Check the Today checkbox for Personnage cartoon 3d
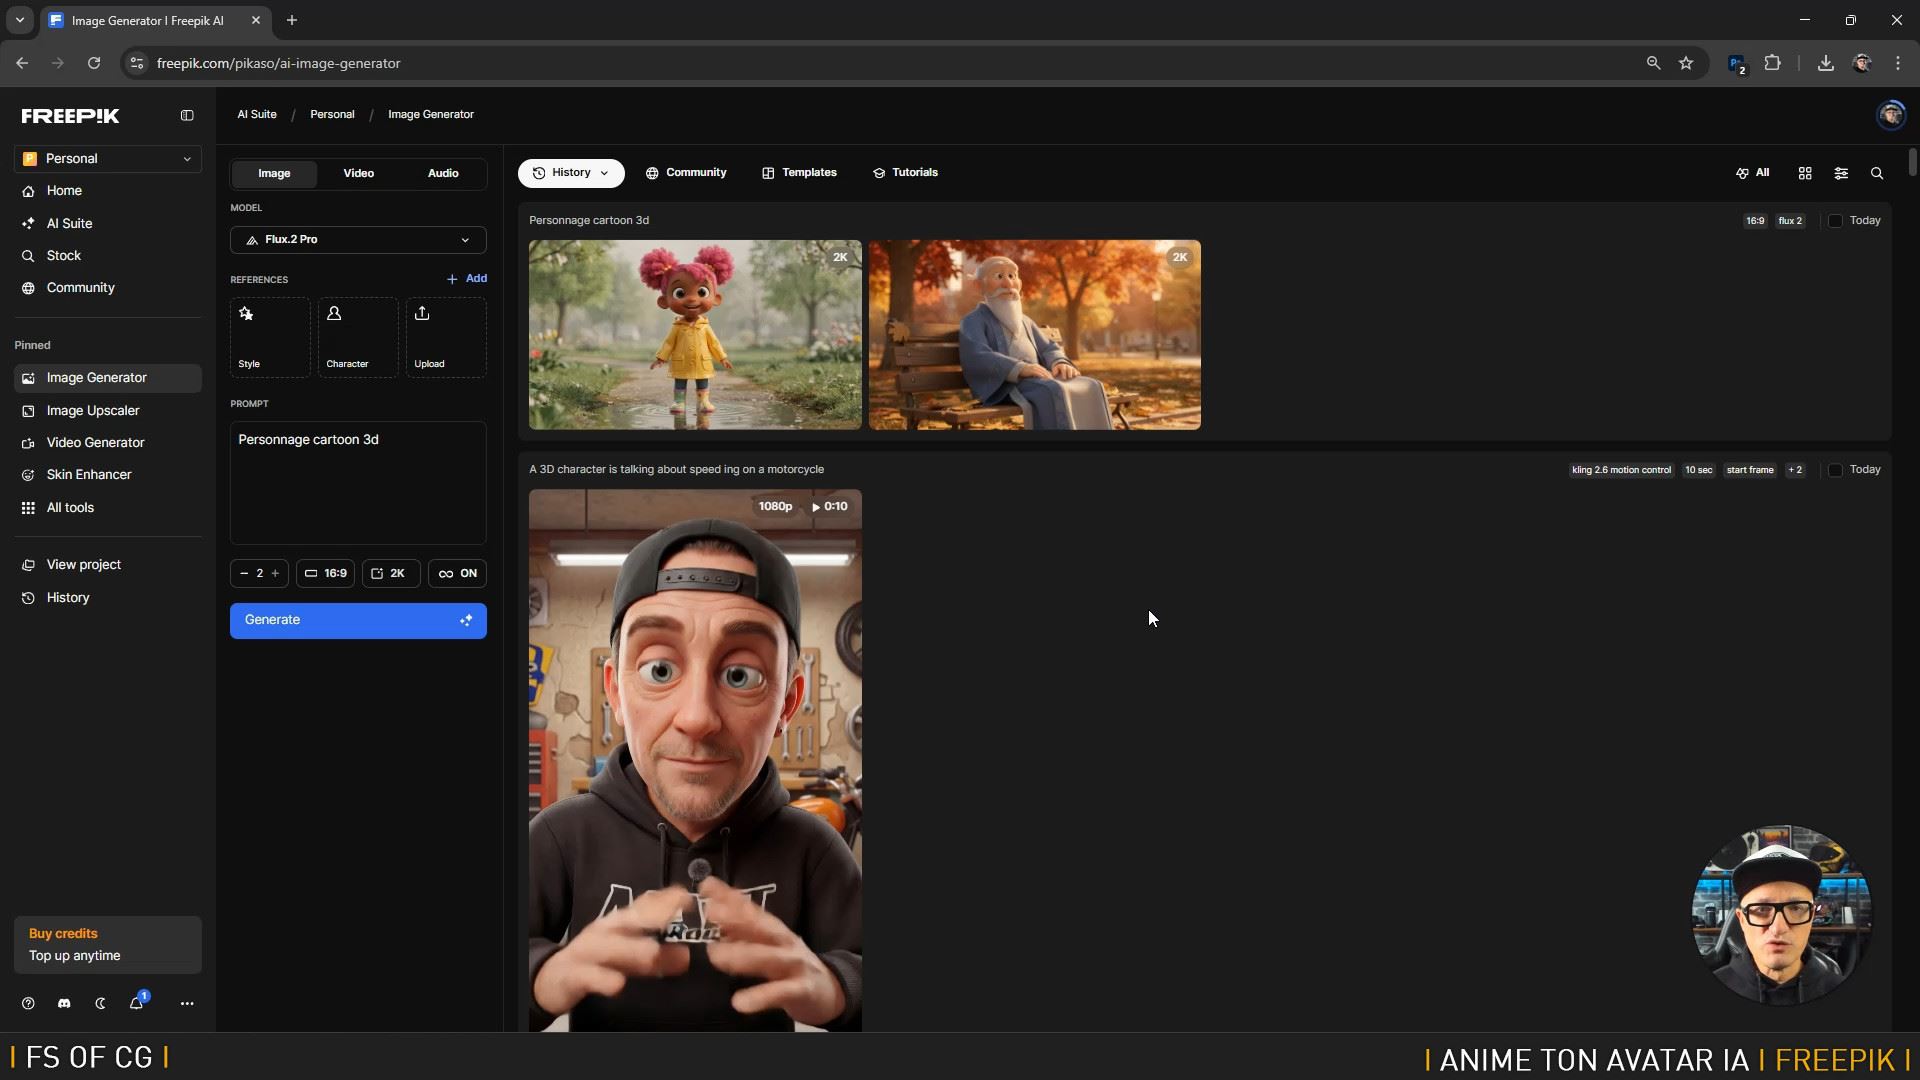 (1836, 220)
